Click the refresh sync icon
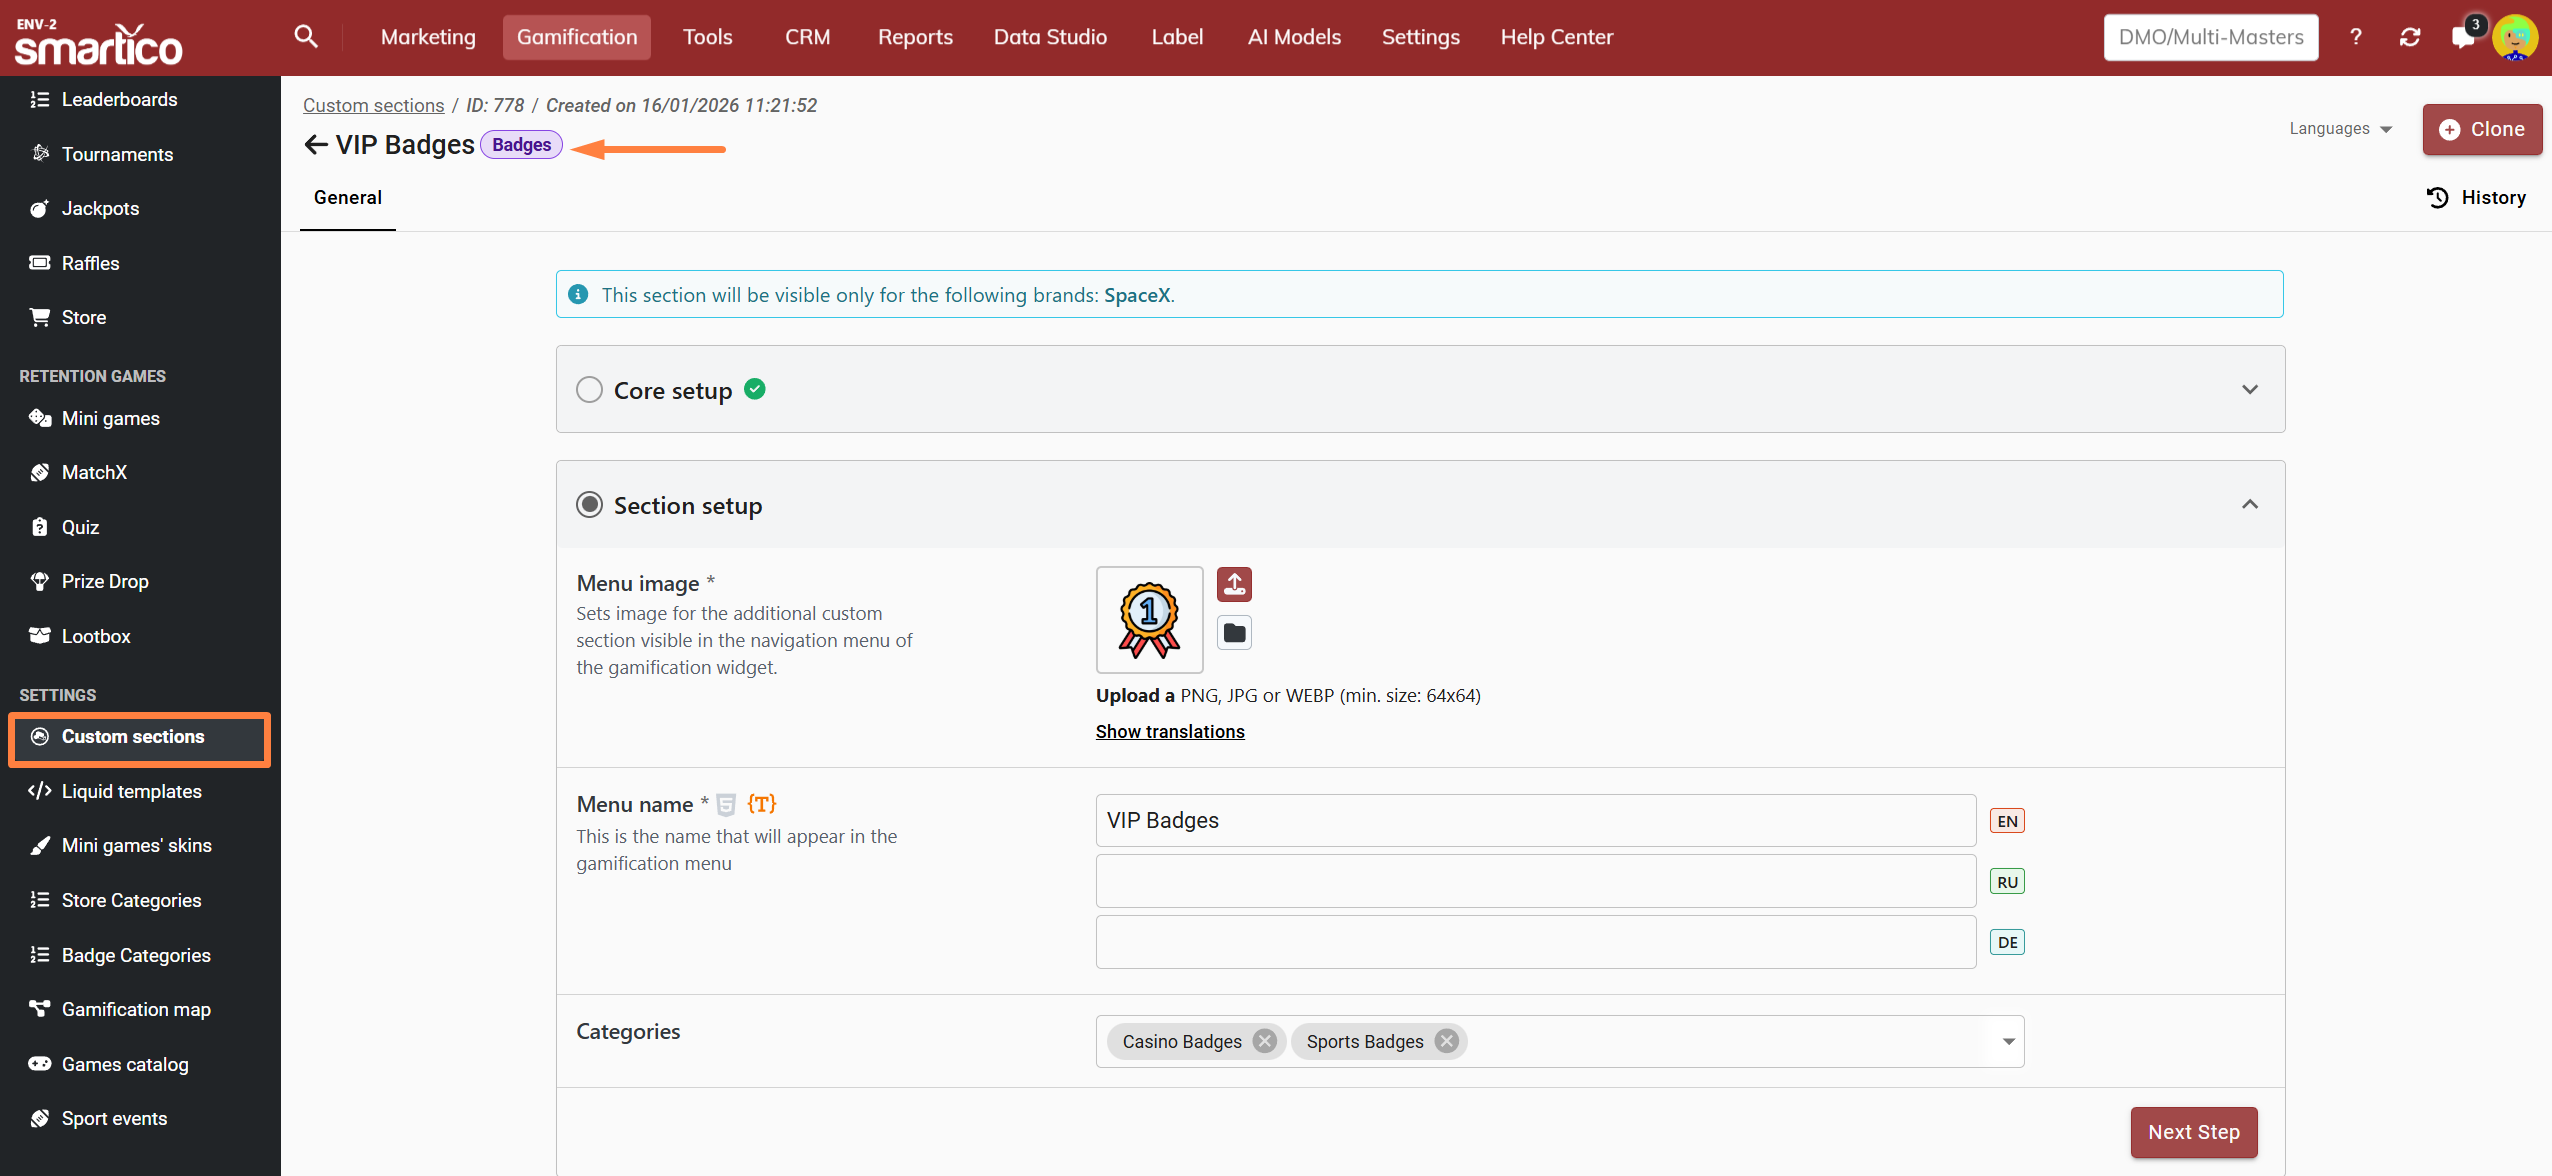 [2410, 37]
